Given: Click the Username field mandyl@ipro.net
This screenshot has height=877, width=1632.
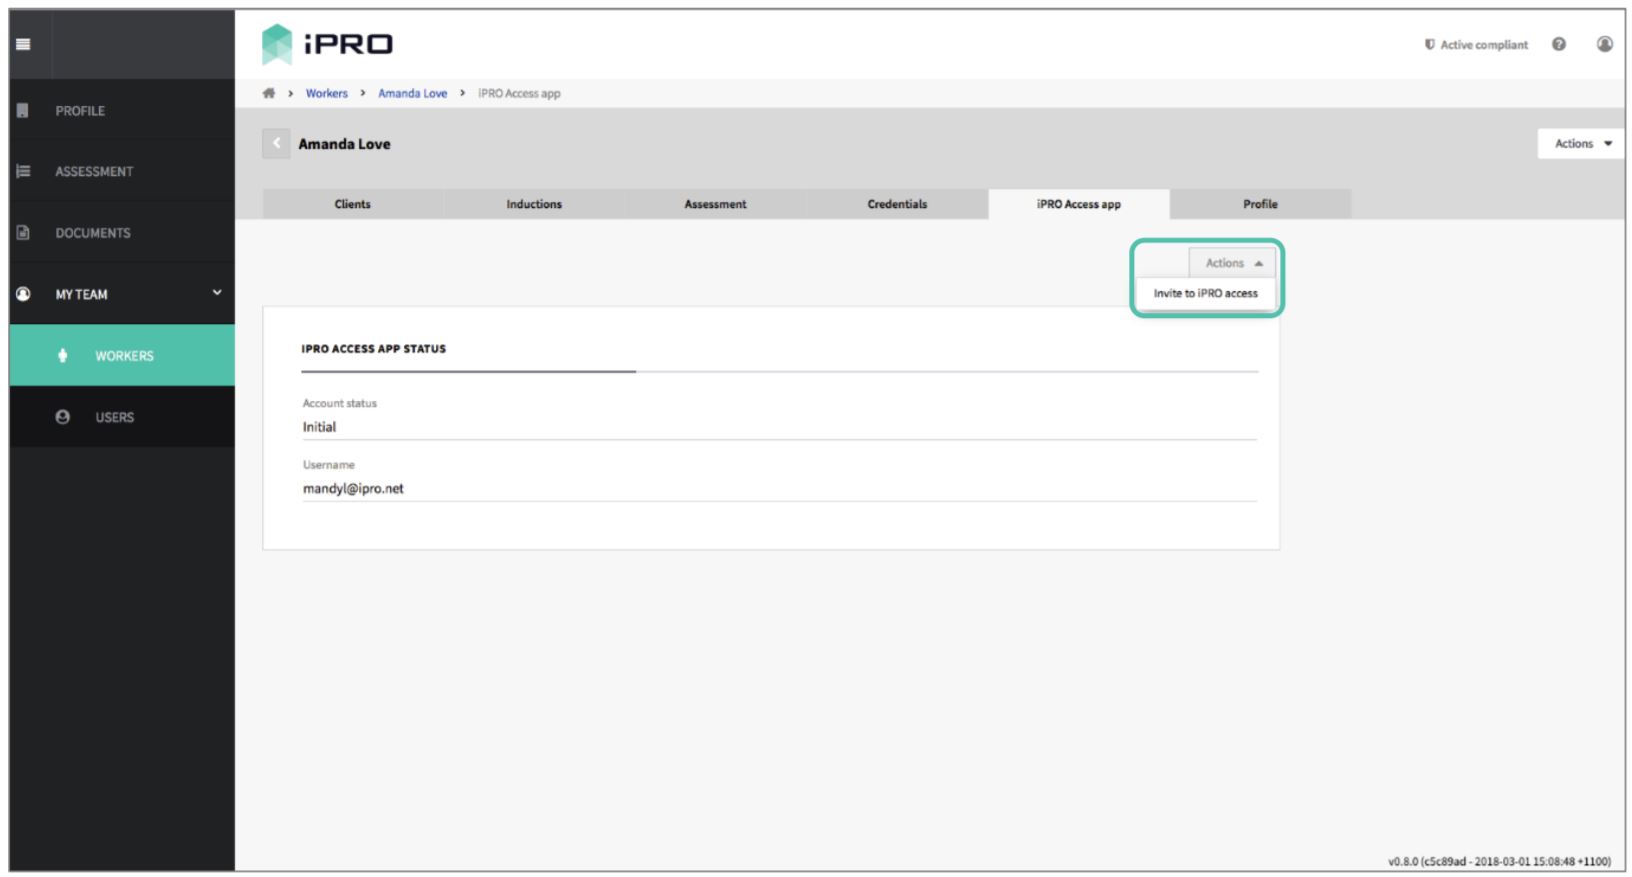Looking at the screenshot, I should pyautogui.click(x=779, y=489).
